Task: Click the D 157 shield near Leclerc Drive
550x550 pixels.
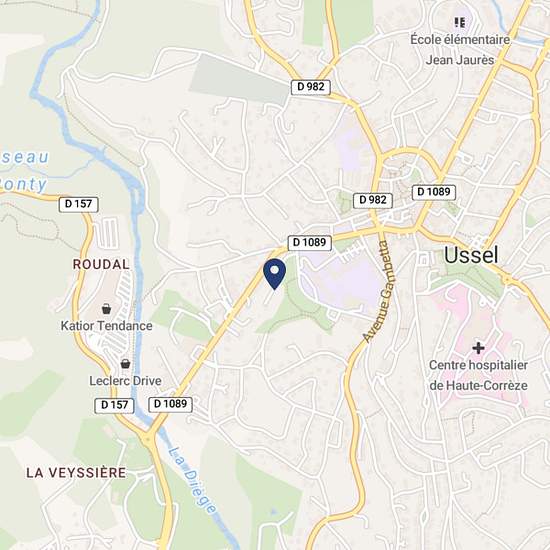Action: pyautogui.click(x=114, y=405)
